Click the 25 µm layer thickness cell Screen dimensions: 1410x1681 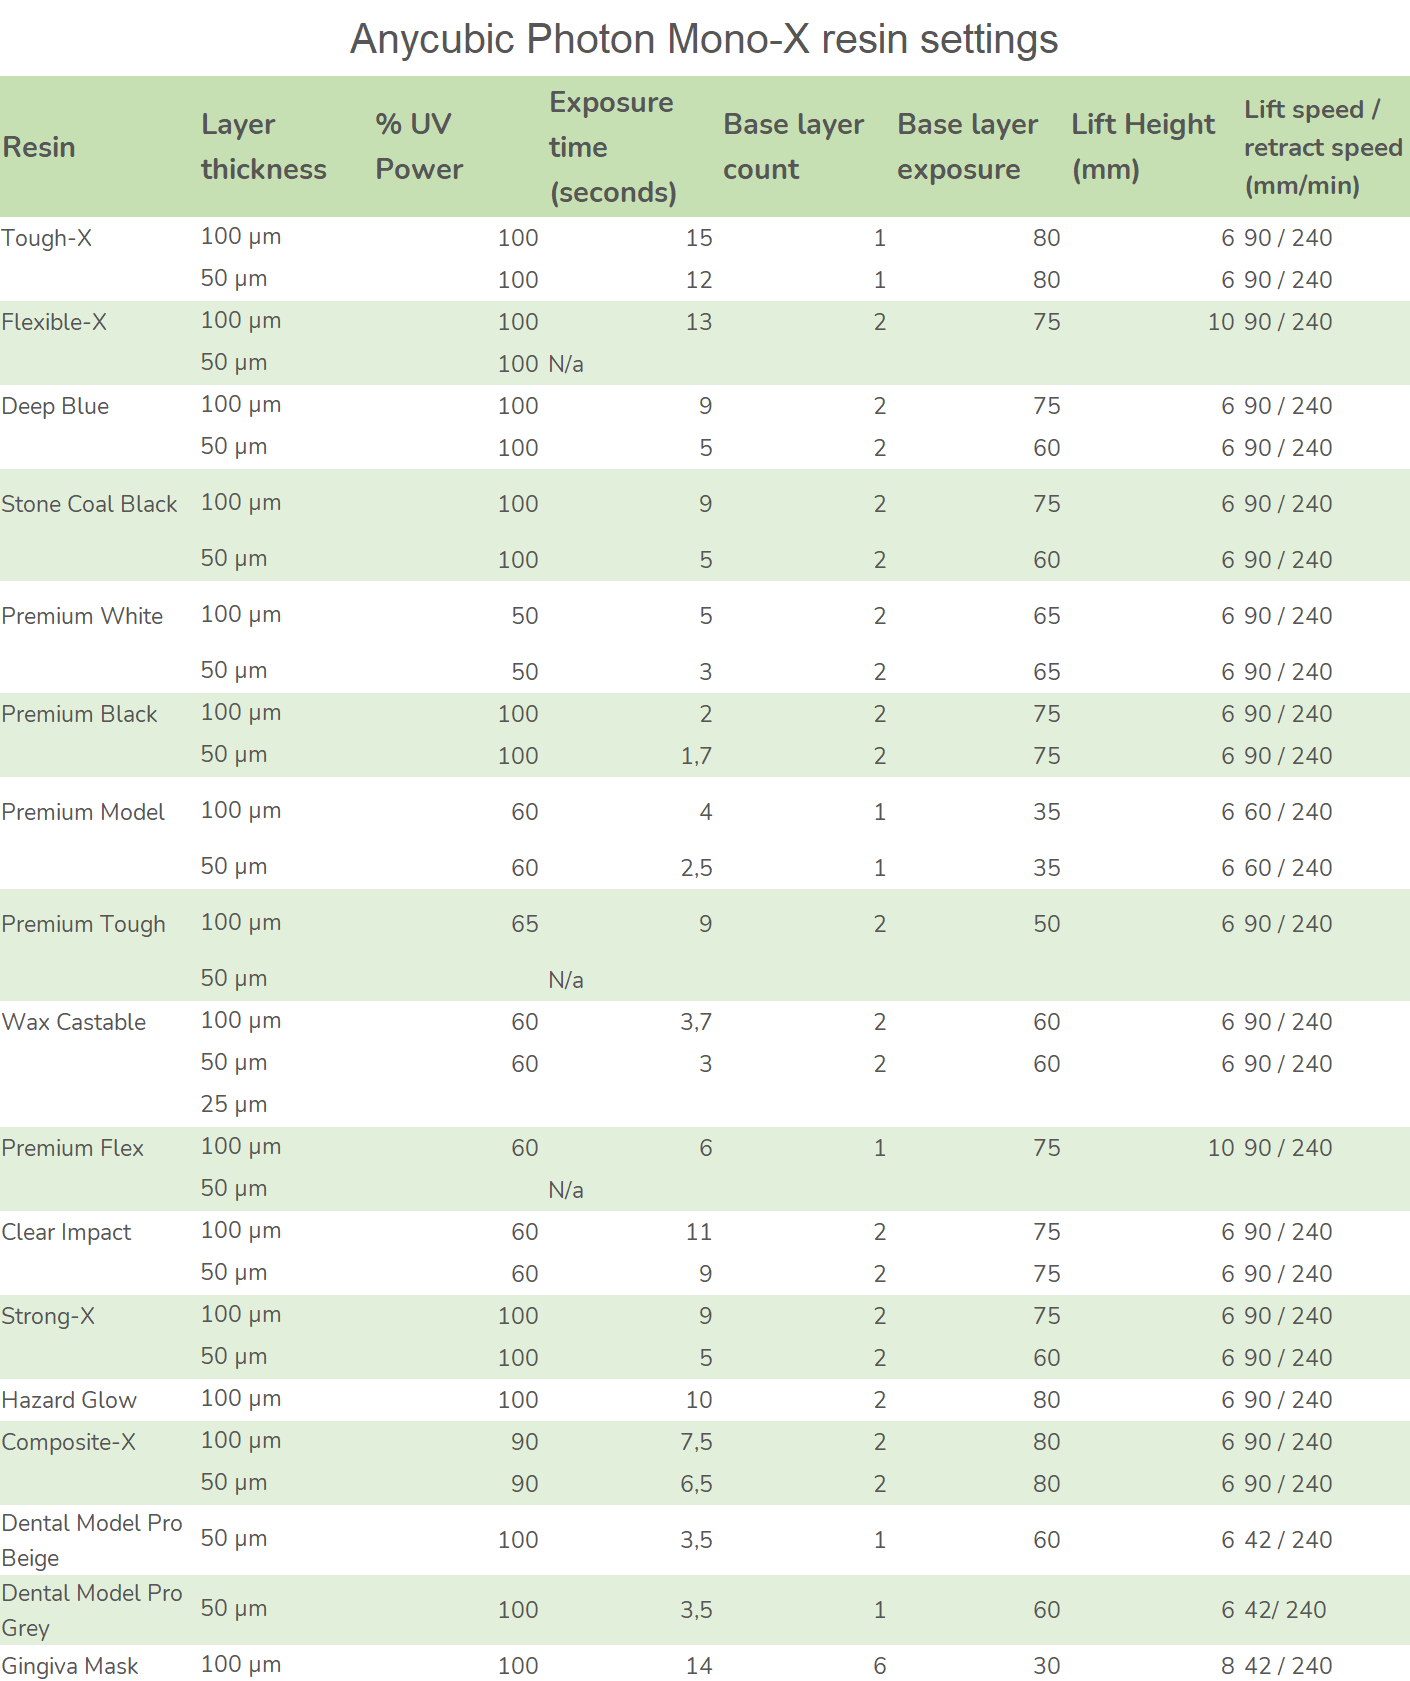pos(234,1104)
